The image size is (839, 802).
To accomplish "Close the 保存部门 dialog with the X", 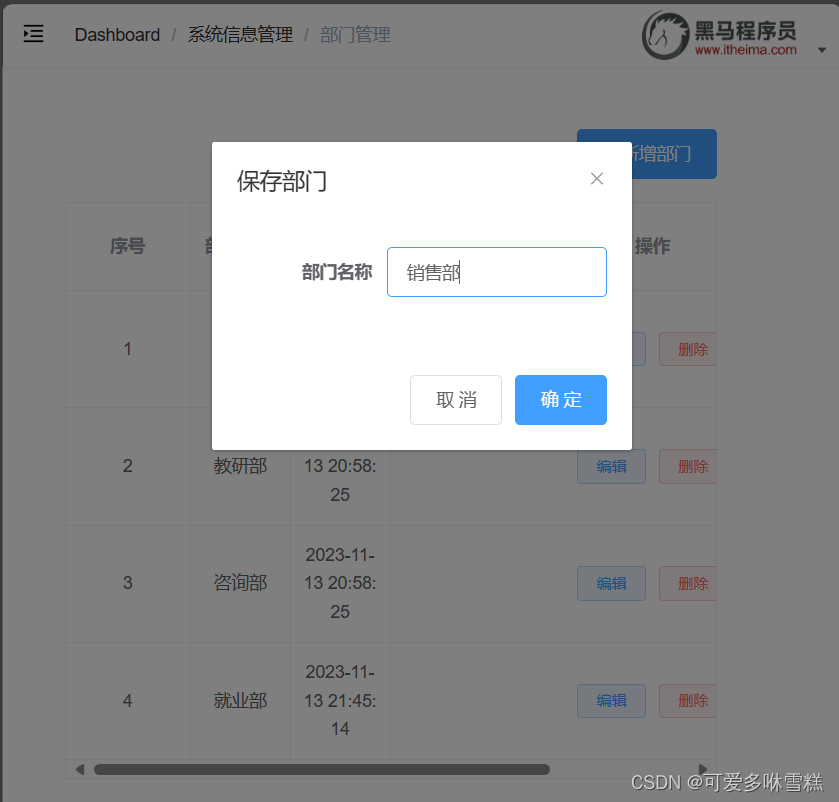I will [x=597, y=178].
